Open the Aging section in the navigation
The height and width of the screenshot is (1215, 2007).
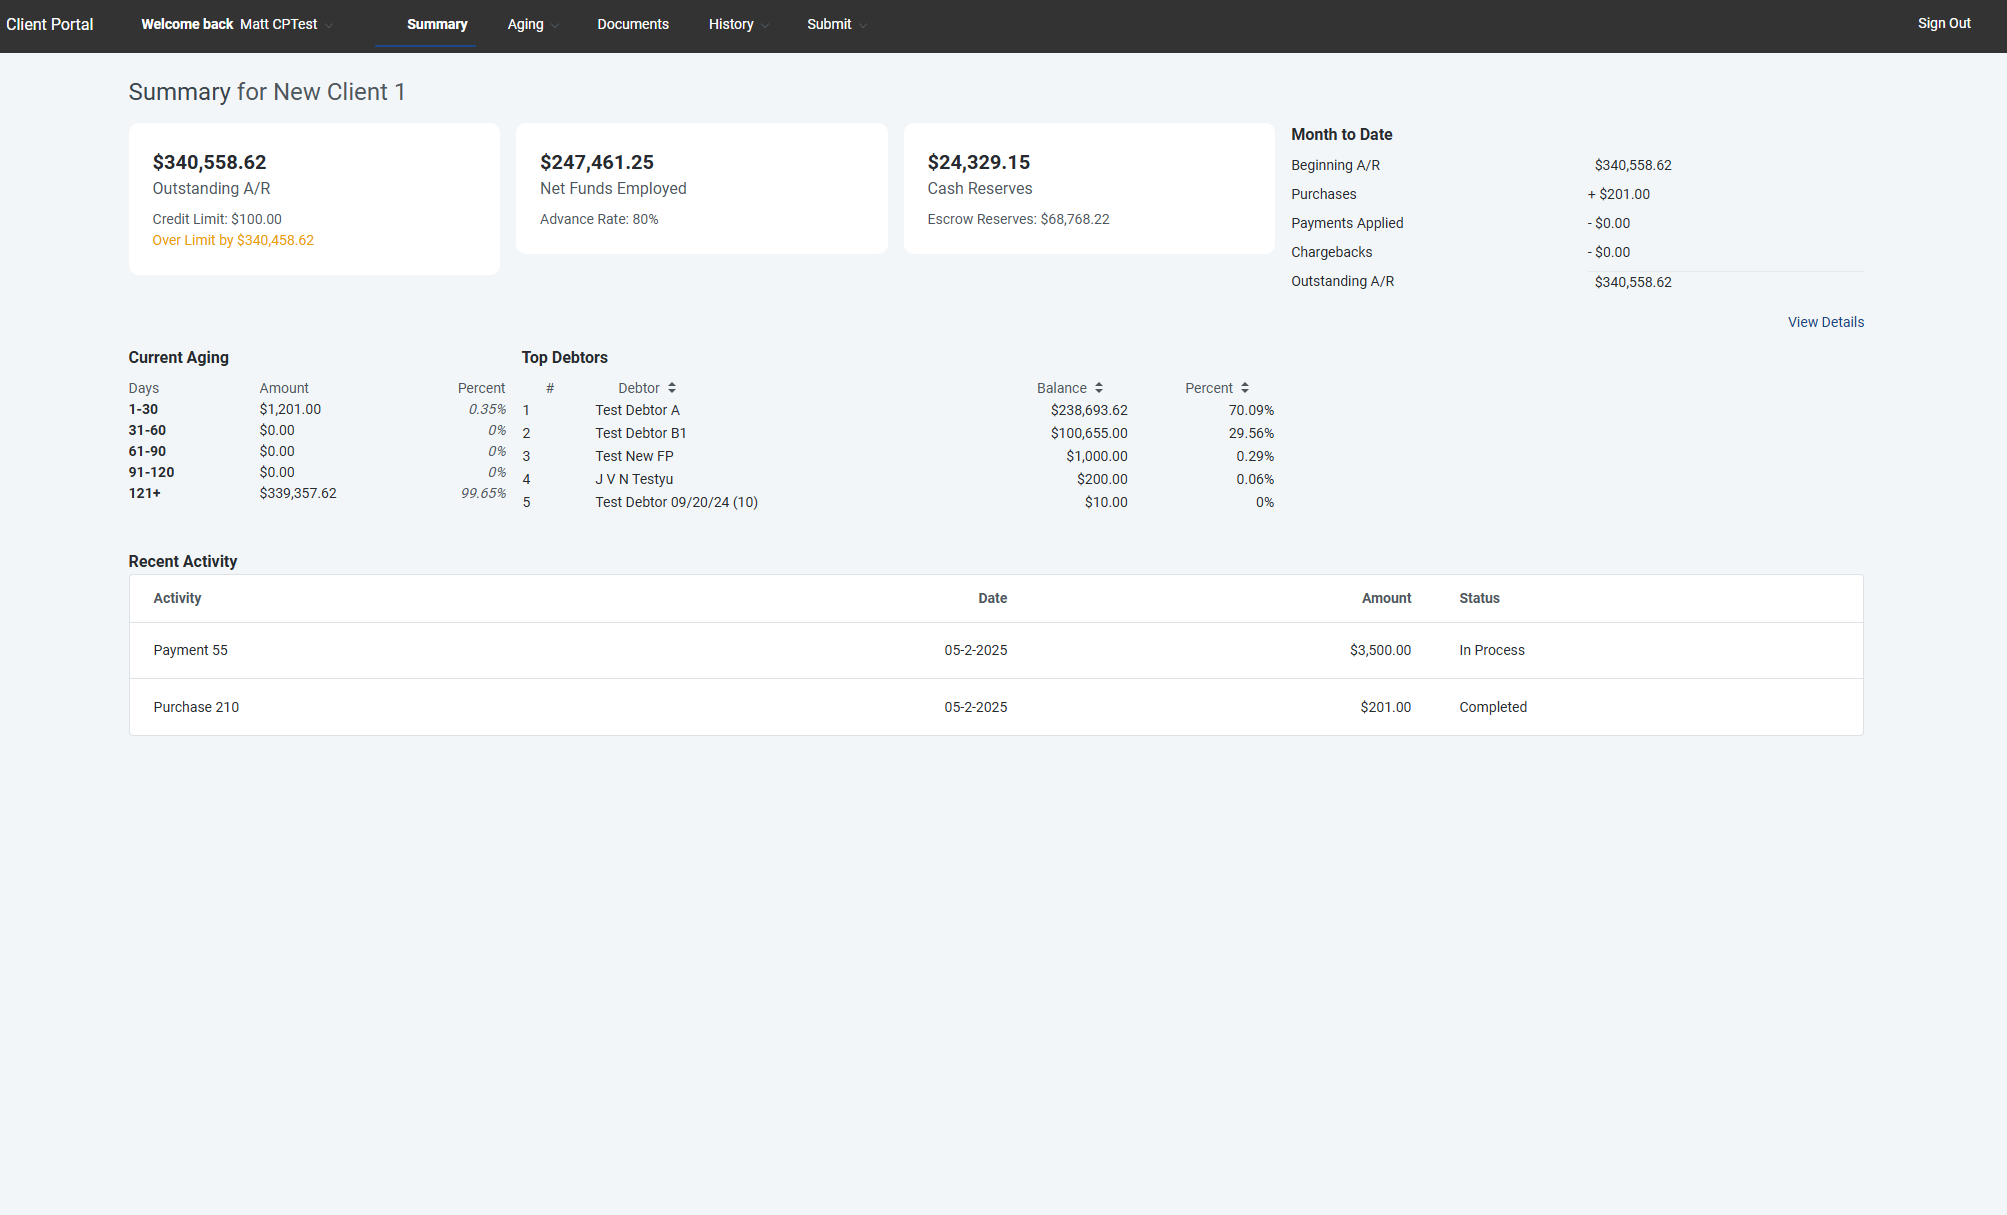pyautogui.click(x=527, y=24)
